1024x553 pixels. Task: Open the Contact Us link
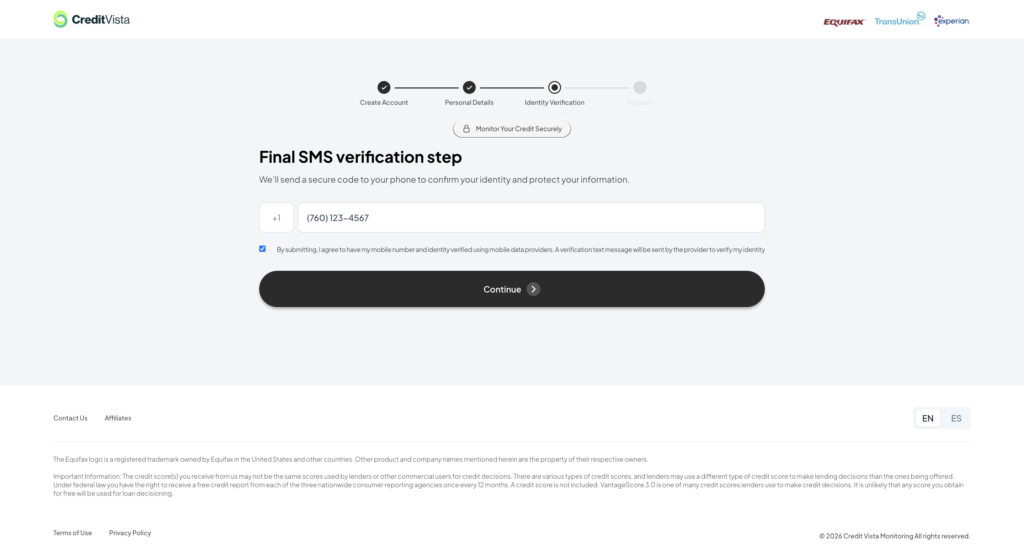(x=70, y=418)
